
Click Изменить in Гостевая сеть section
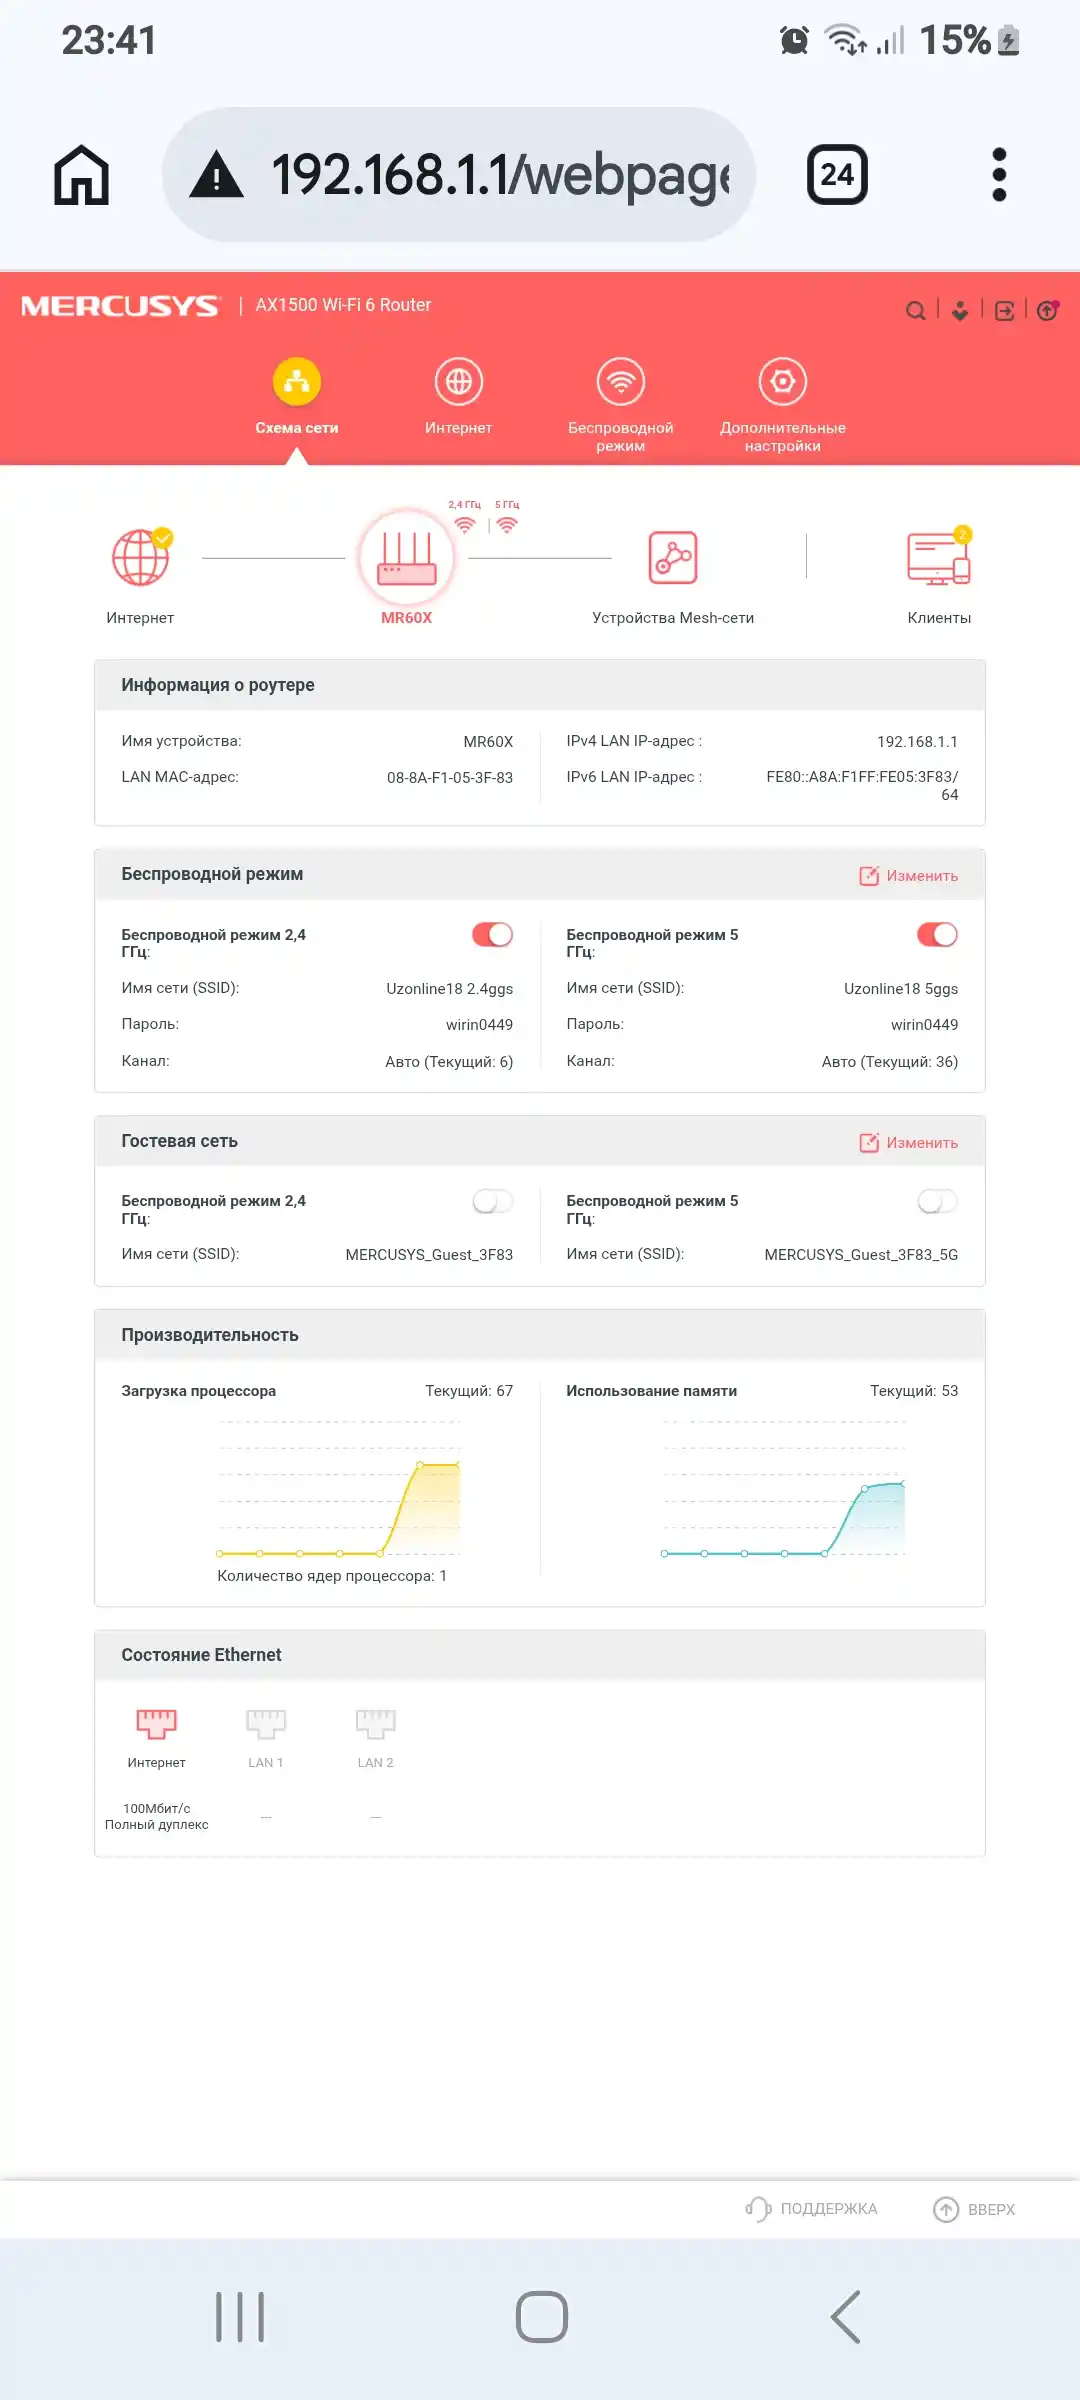[909, 1143]
